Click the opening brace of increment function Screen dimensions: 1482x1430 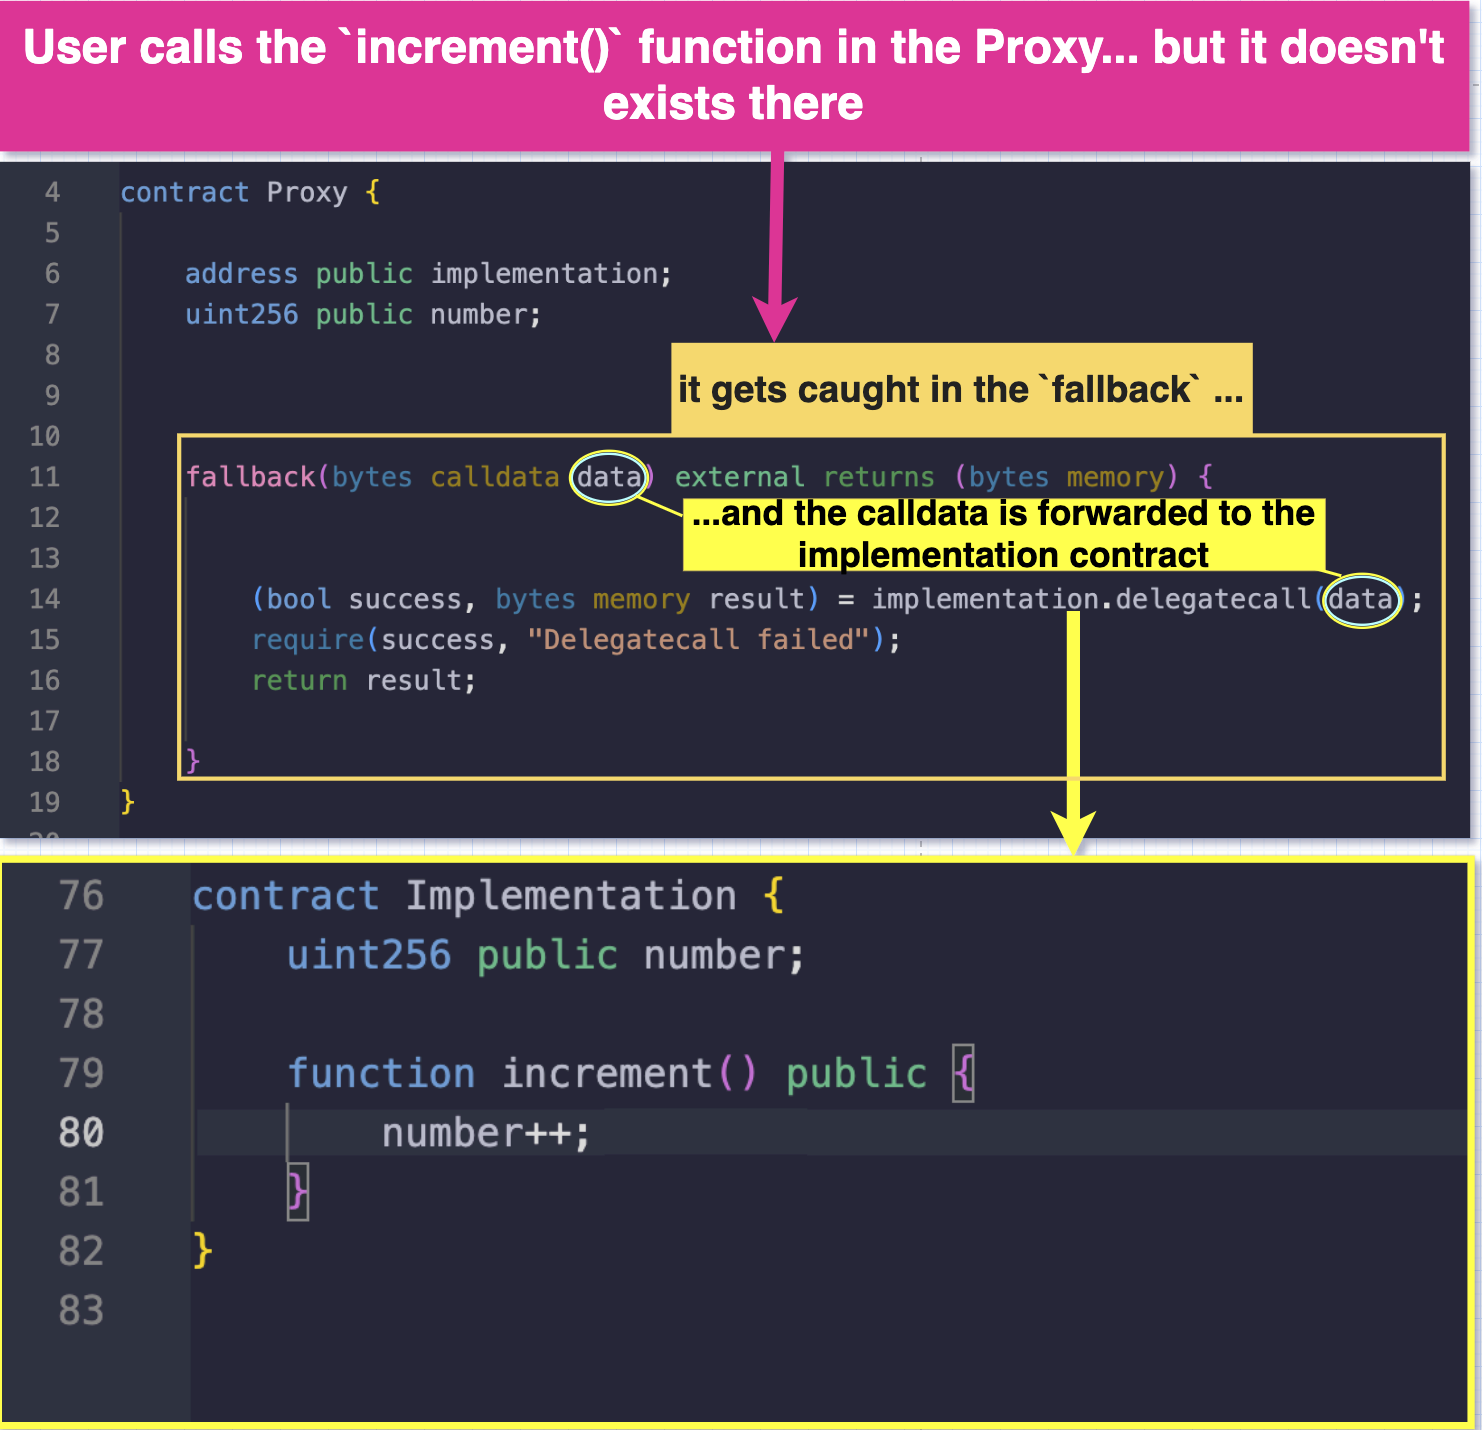point(963,1073)
